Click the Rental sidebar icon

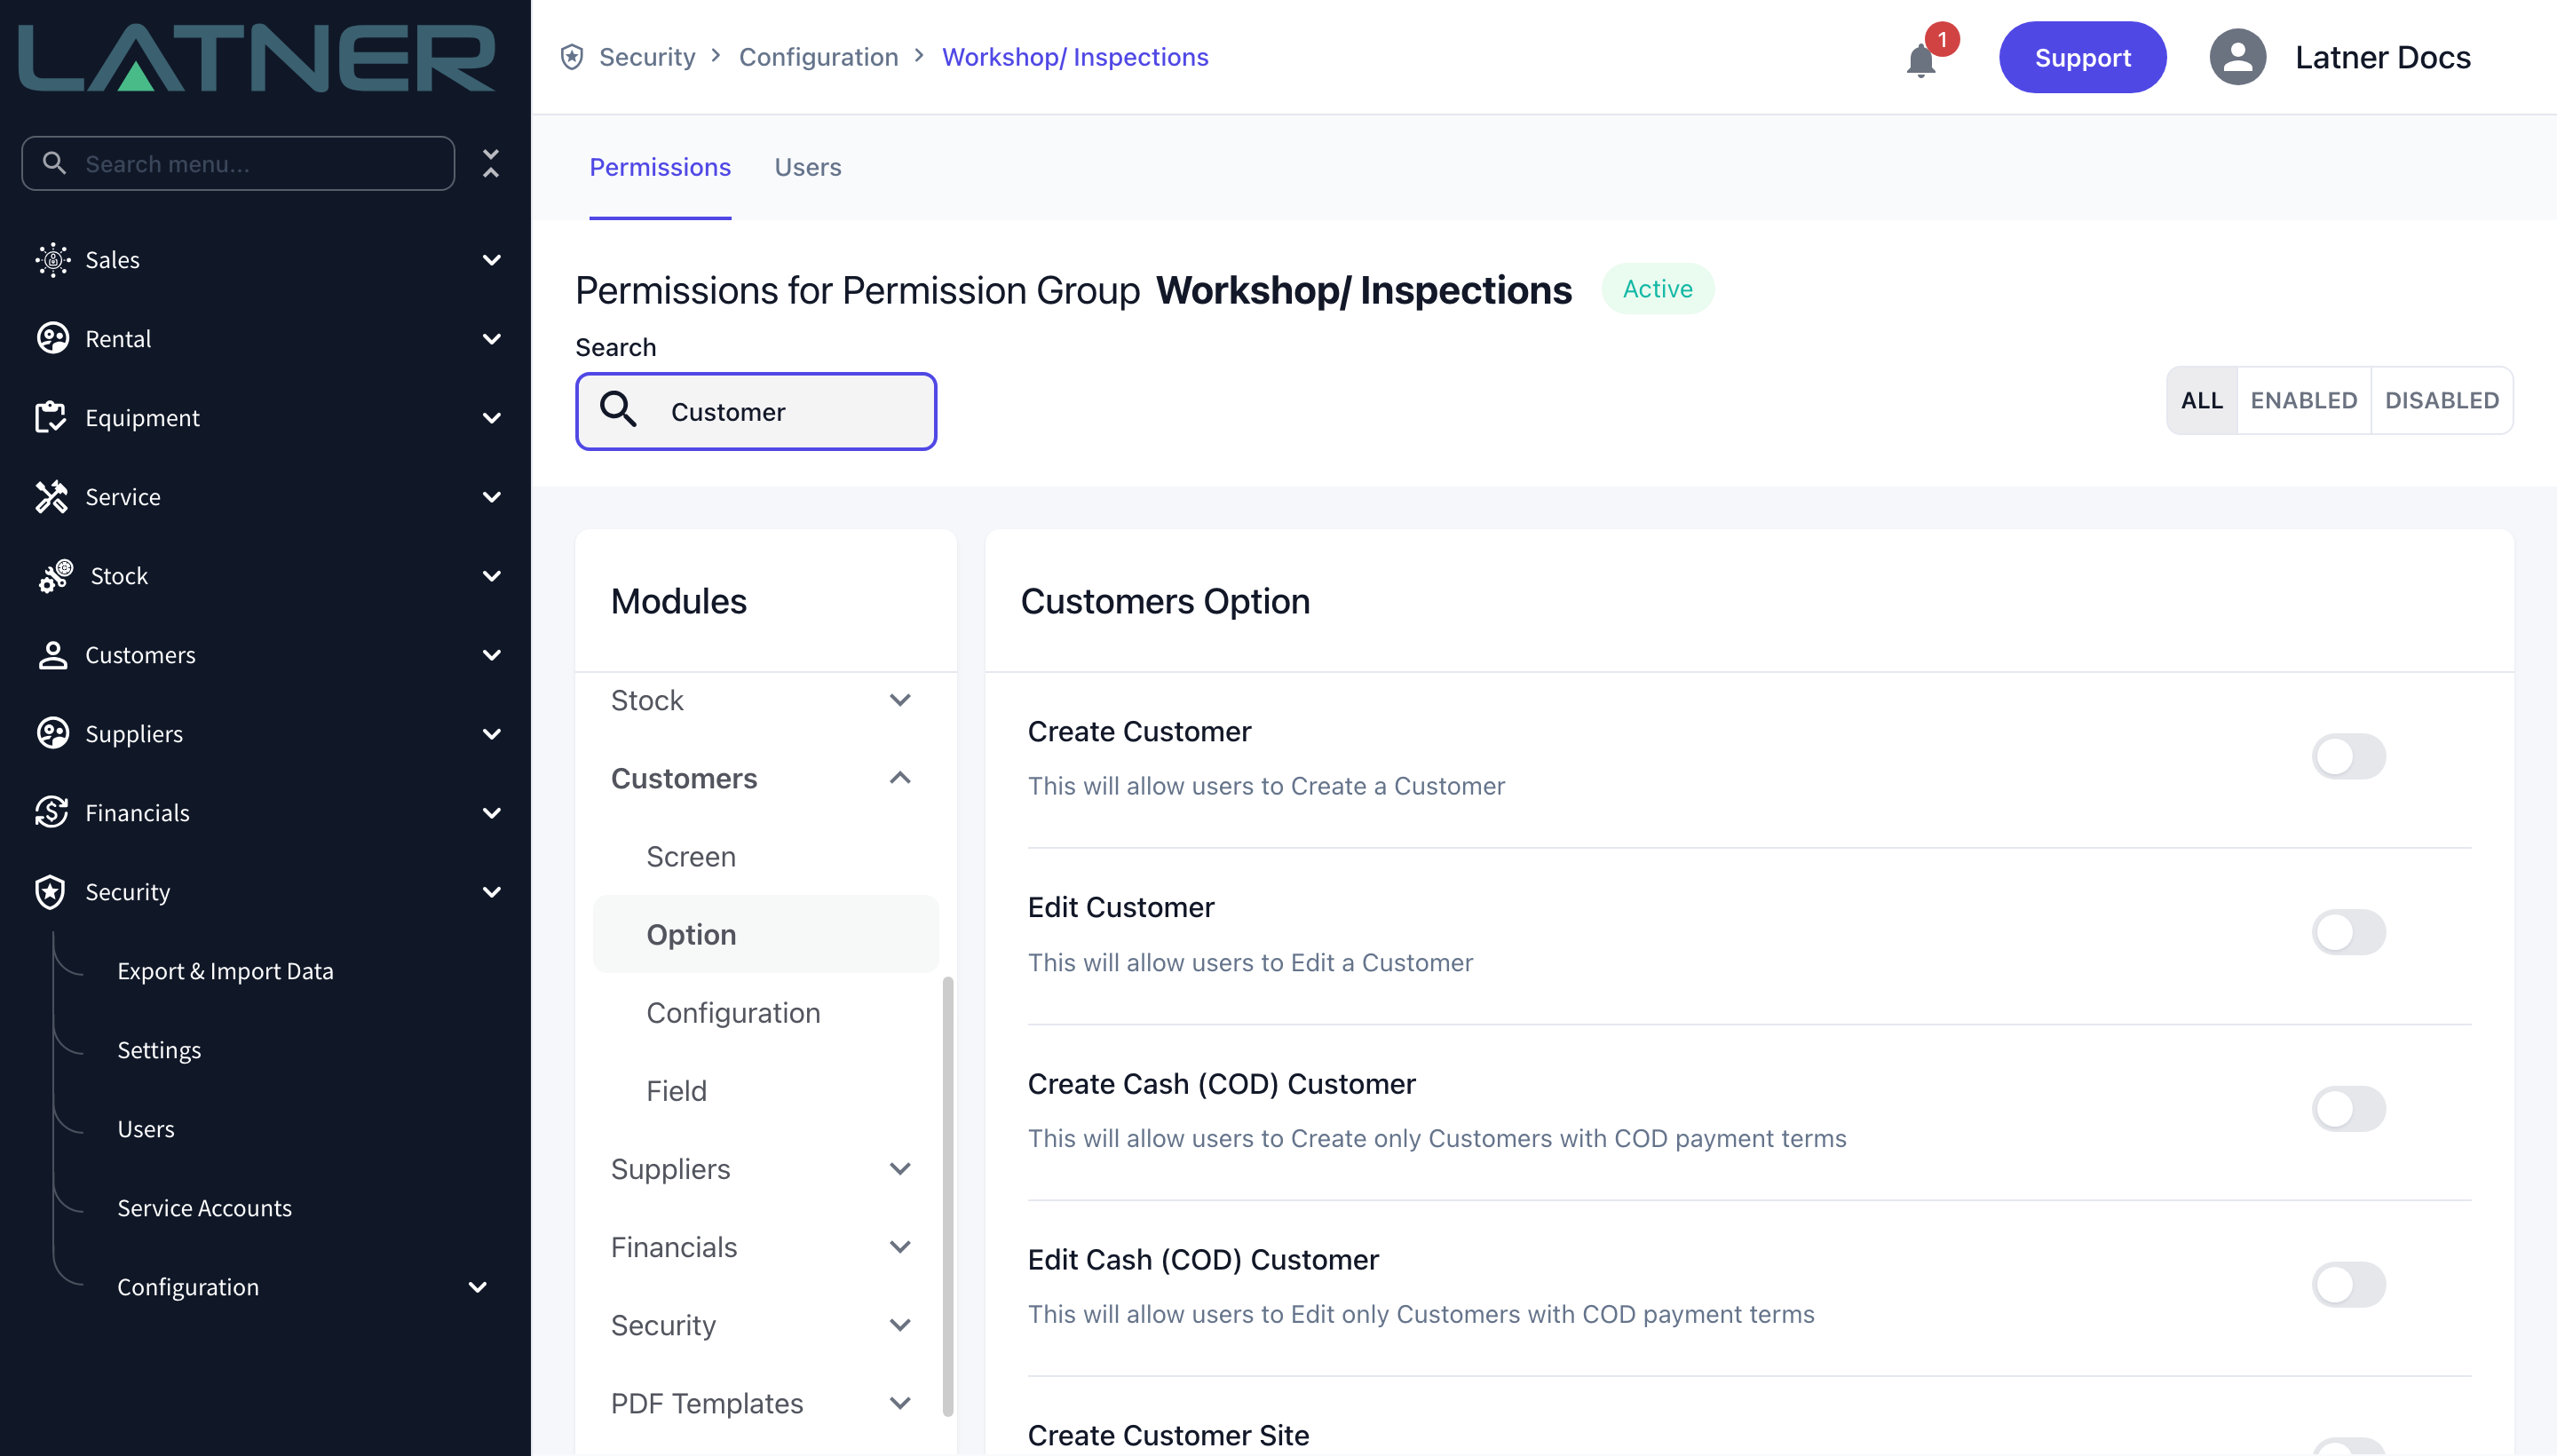[x=52, y=339]
